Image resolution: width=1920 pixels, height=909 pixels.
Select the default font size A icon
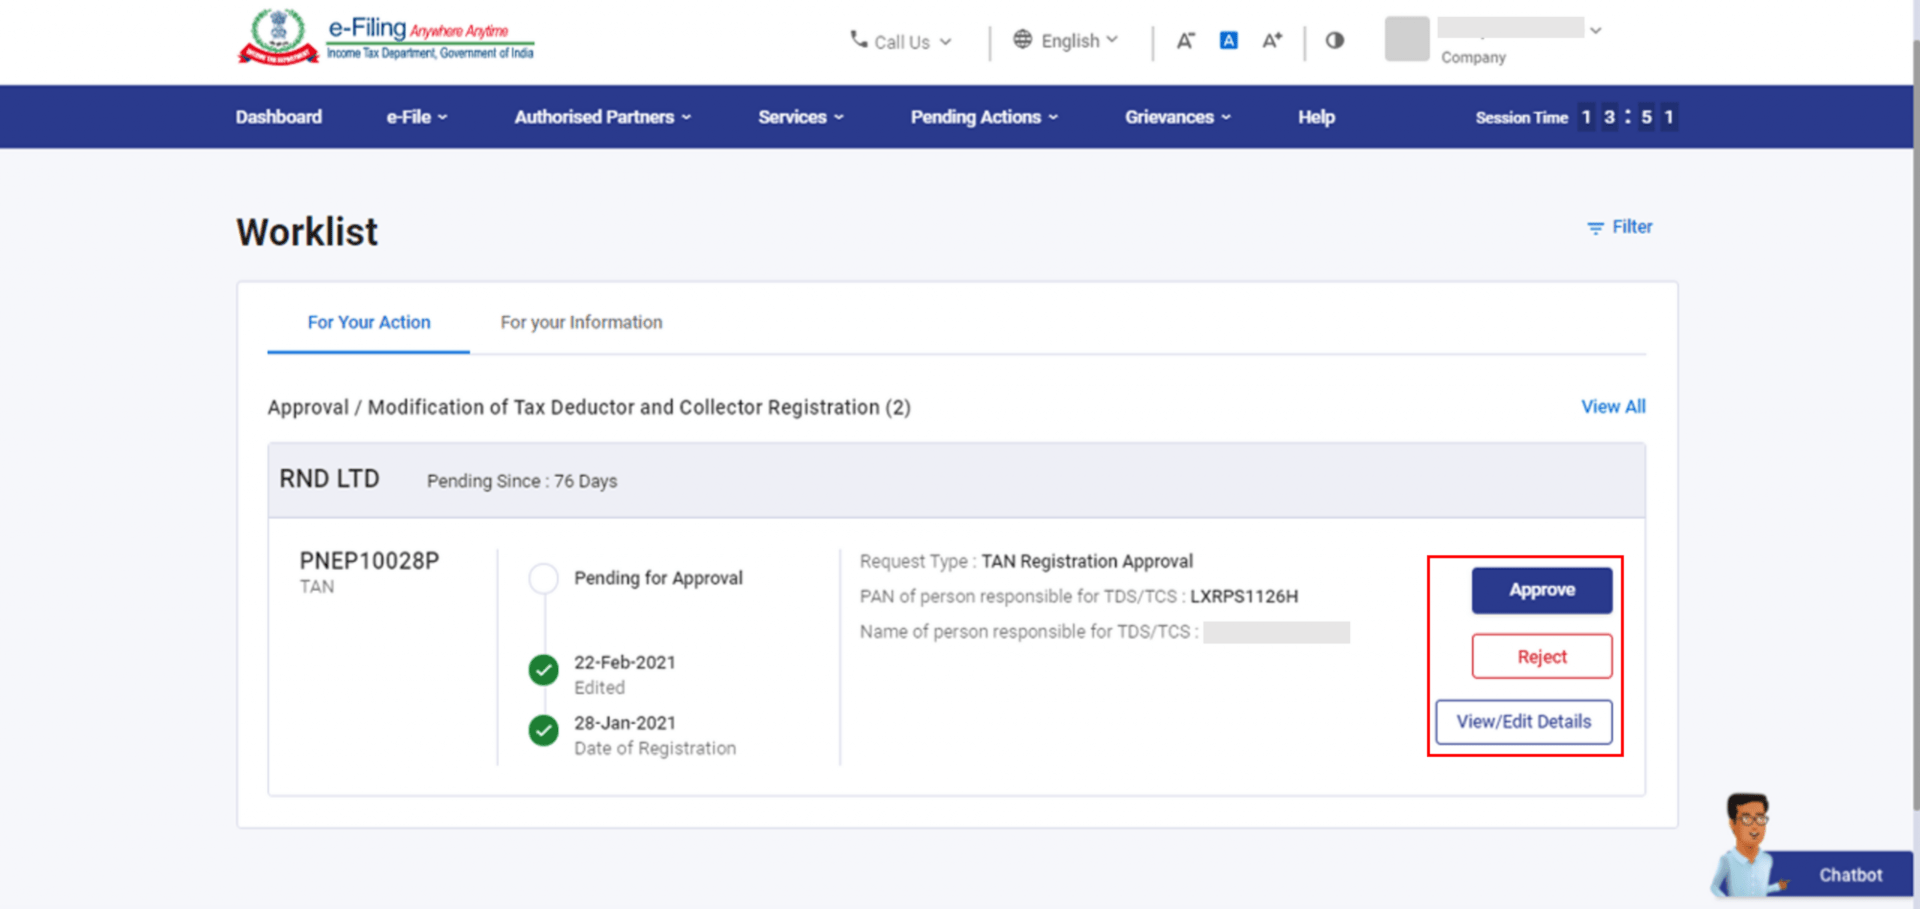point(1228,41)
